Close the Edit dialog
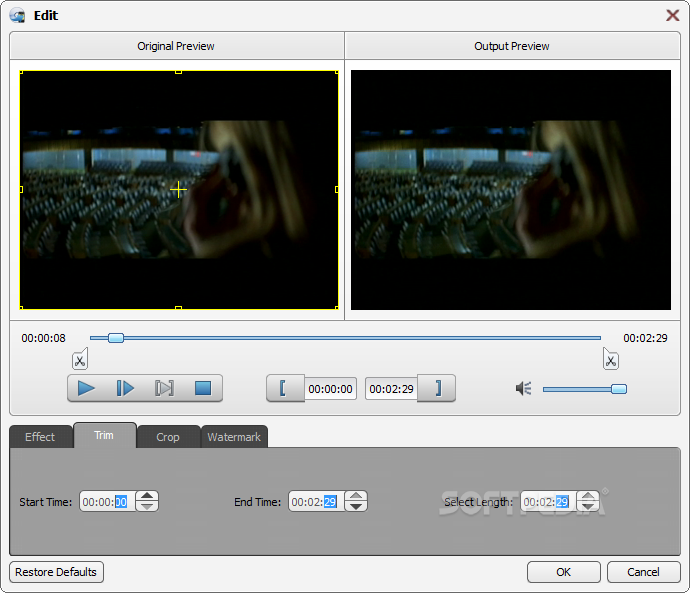Viewport: 690px width, 593px height. [x=672, y=15]
